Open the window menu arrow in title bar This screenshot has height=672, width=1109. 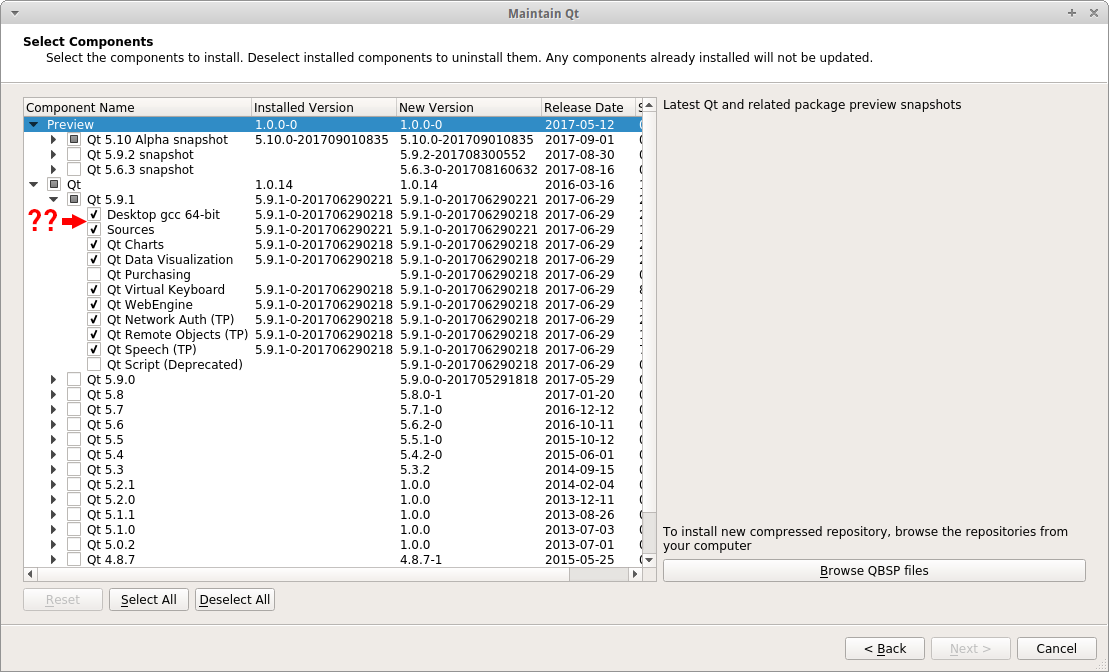tap(15, 13)
